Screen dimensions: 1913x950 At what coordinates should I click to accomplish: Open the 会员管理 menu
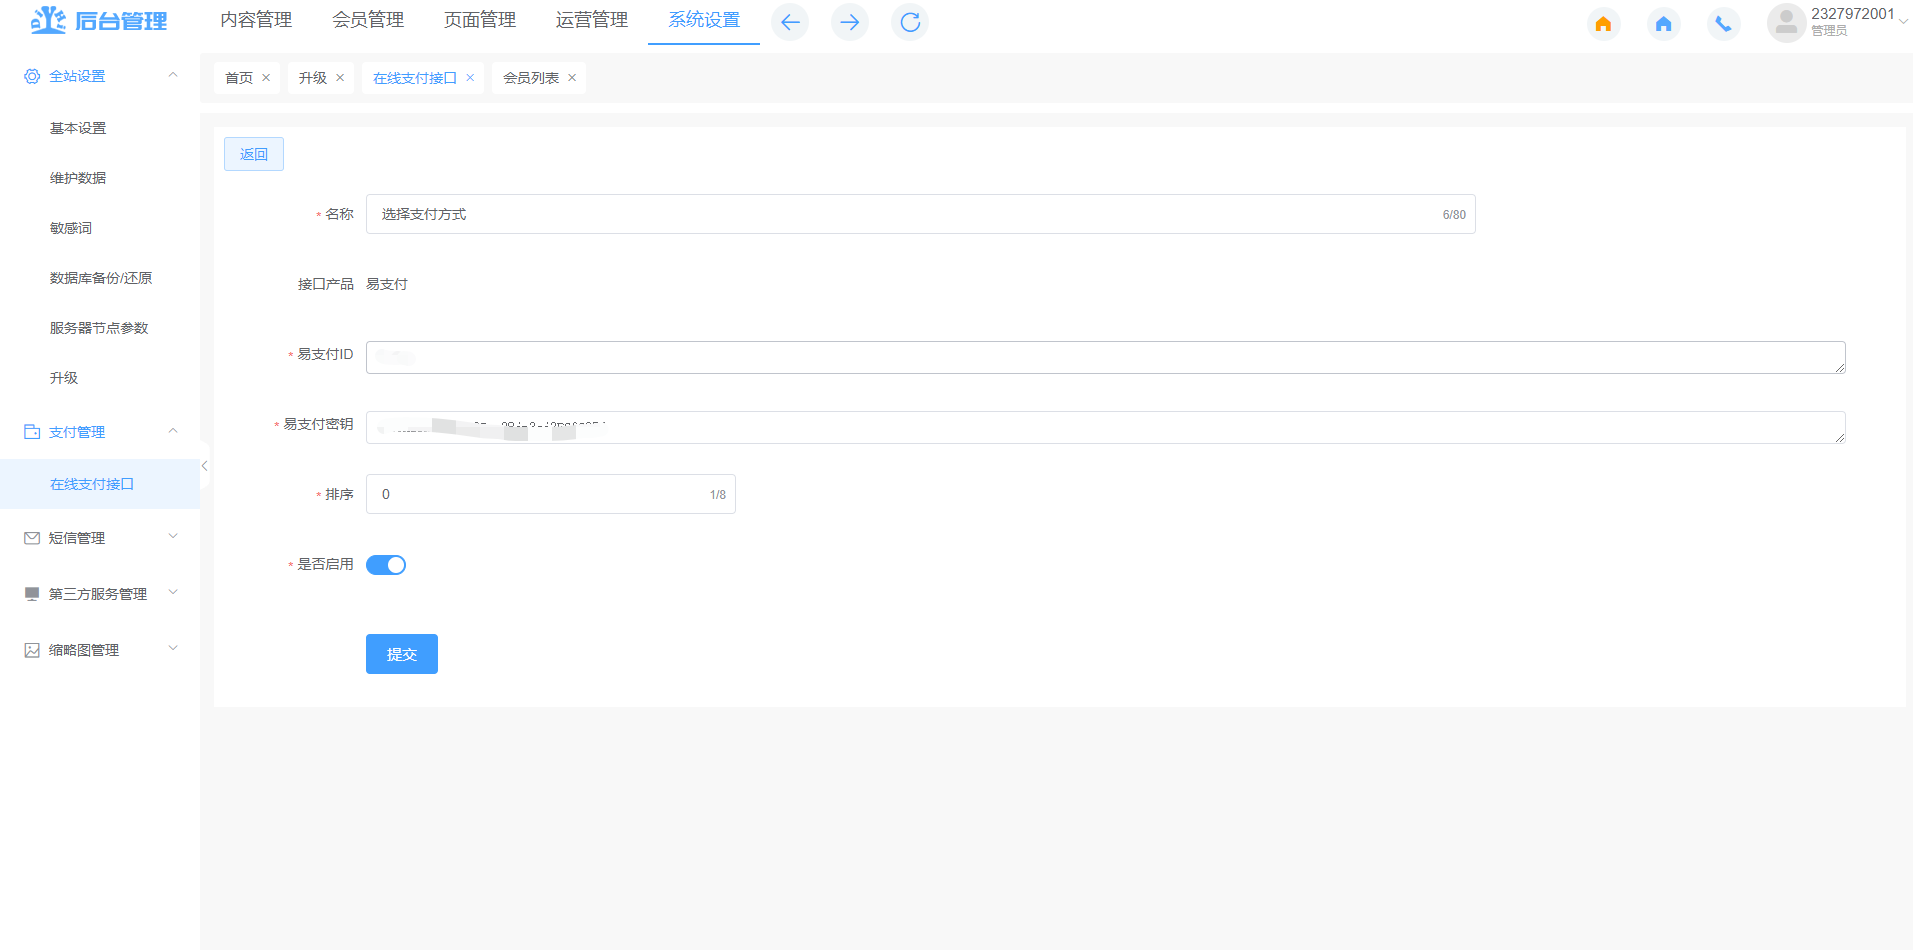pyautogui.click(x=368, y=20)
